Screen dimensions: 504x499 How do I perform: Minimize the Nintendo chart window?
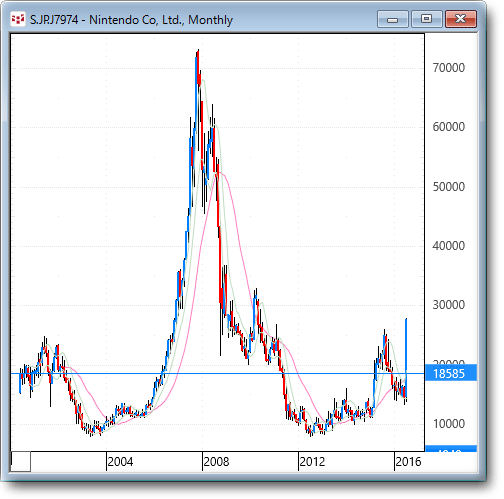click(x=393, y=19)
